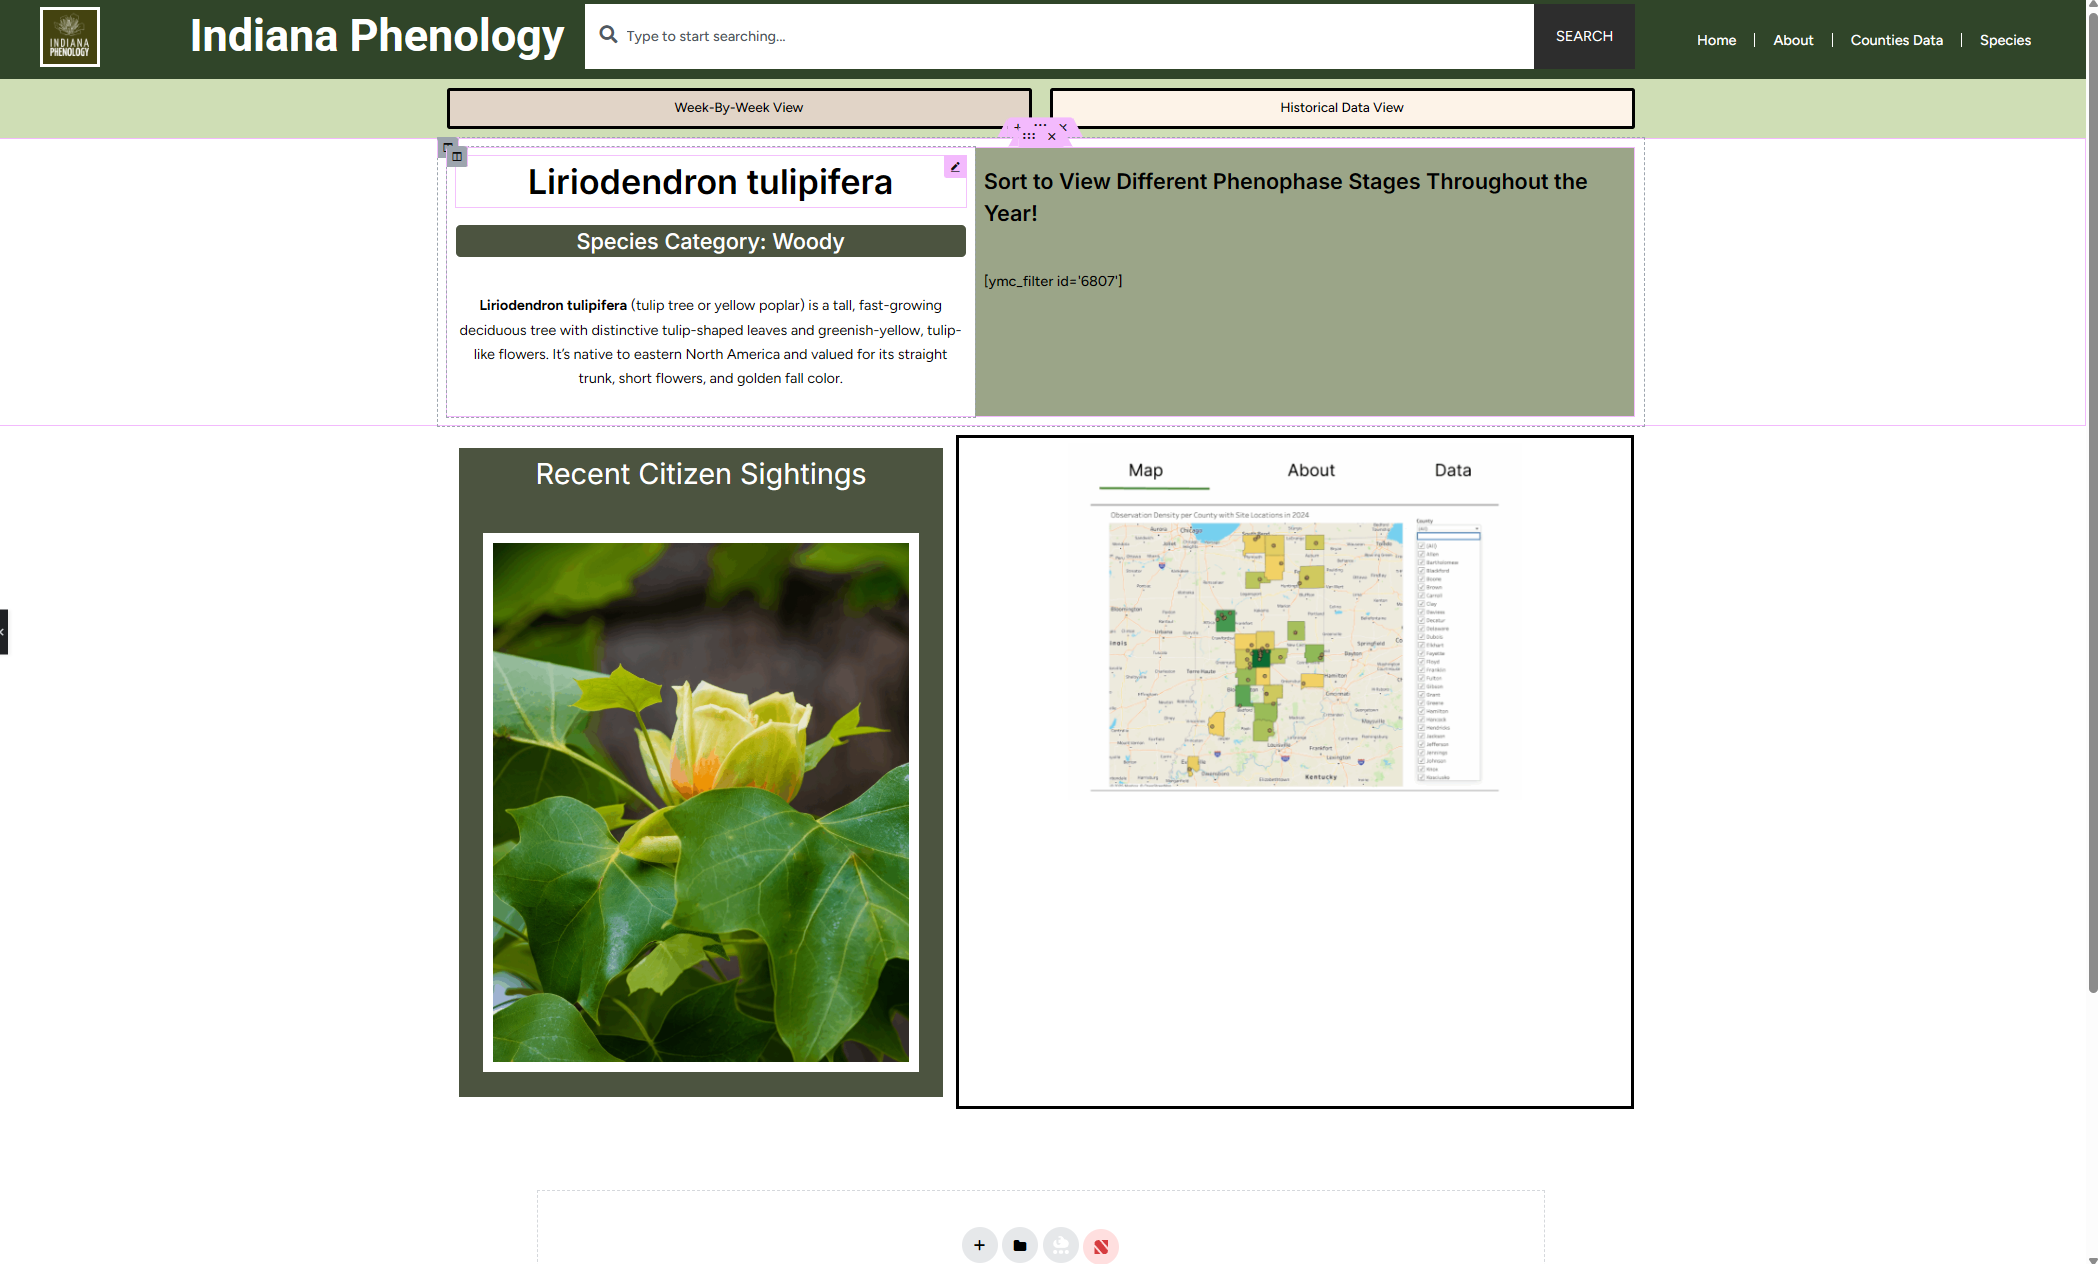Toggle the Brown county checkbox
Image resolution: width=2098 pixels, height=1264 pixels.
(x=1421, y=587)
